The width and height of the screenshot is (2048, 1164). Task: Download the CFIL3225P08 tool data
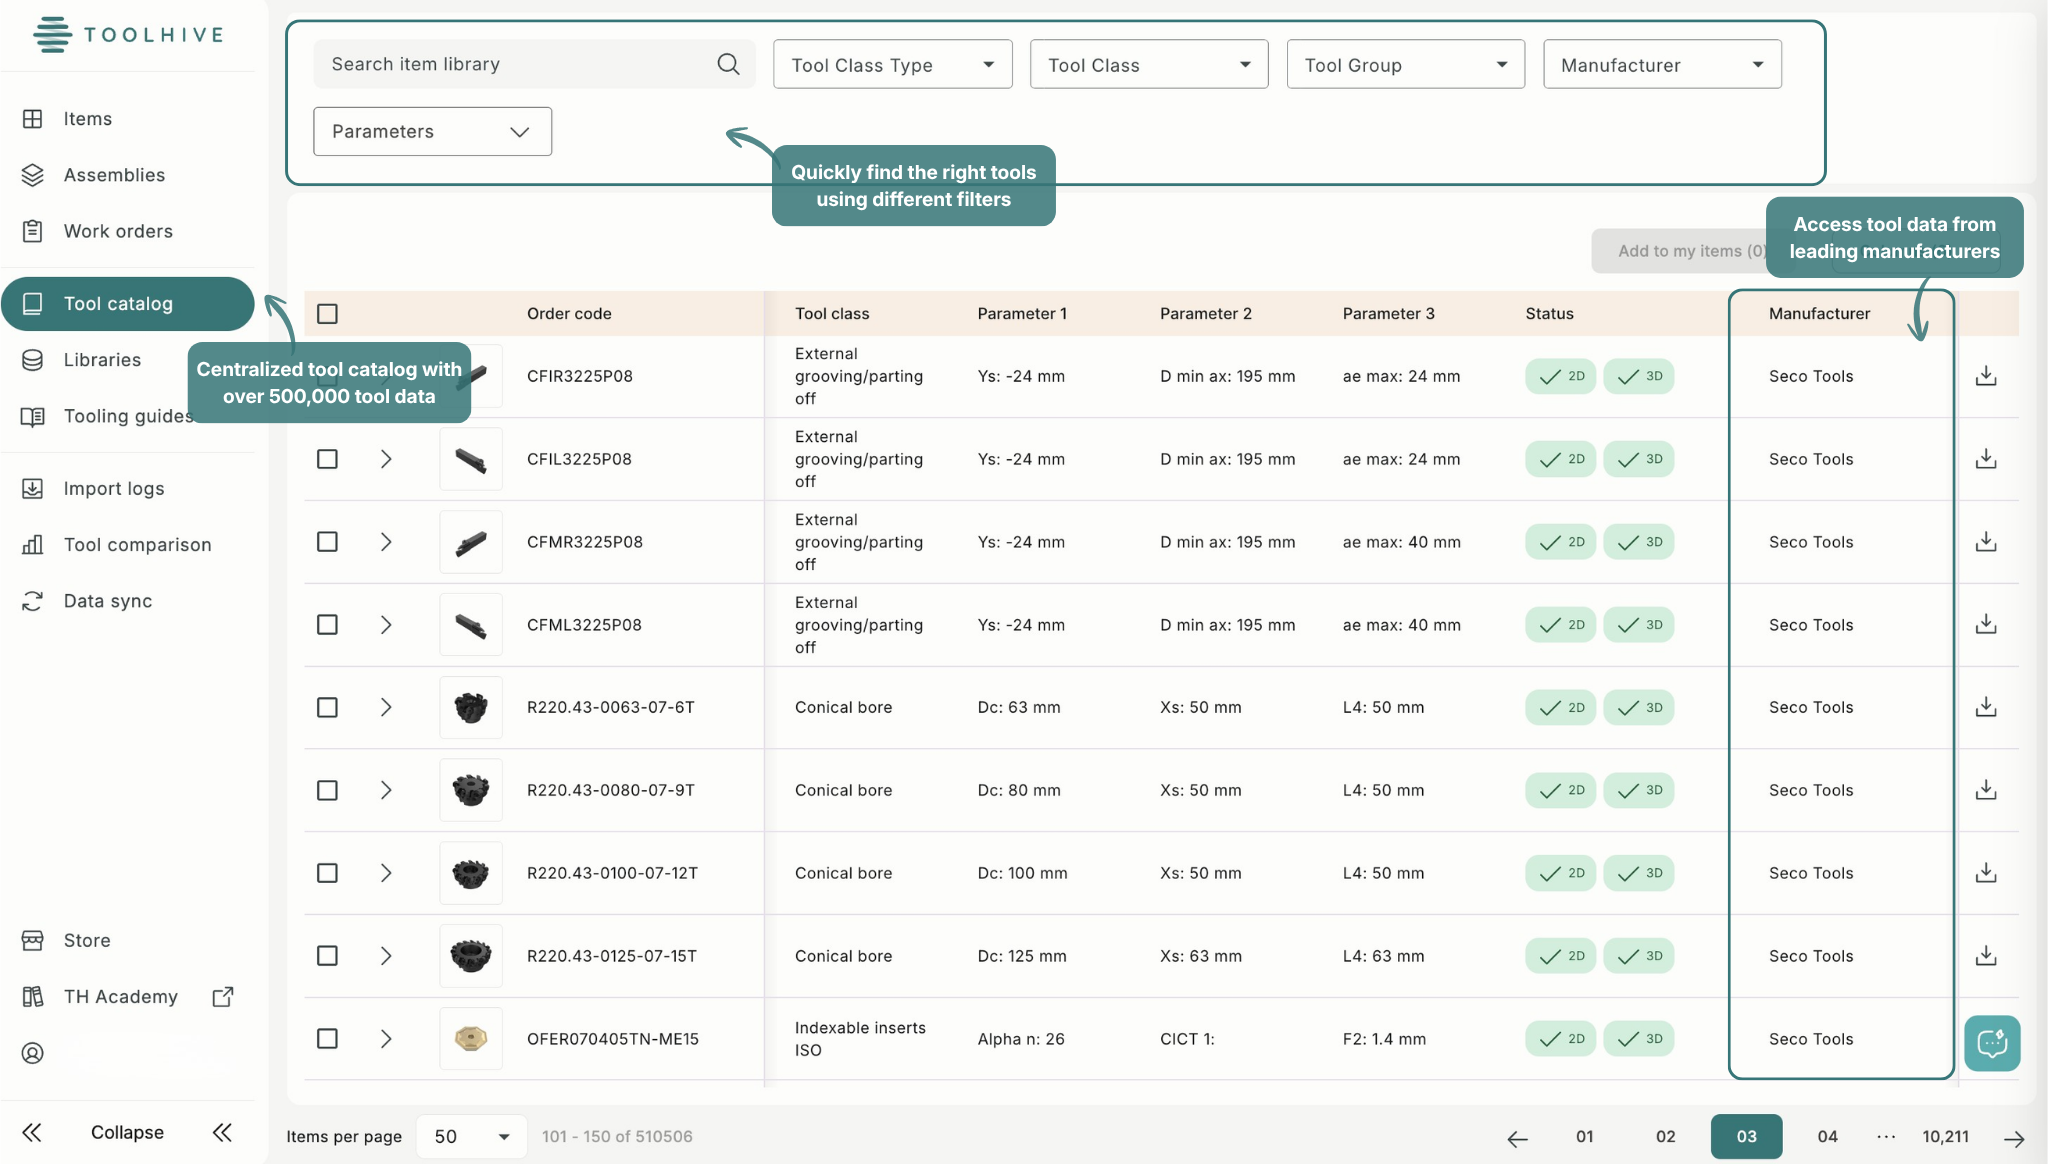(1986, 459)
